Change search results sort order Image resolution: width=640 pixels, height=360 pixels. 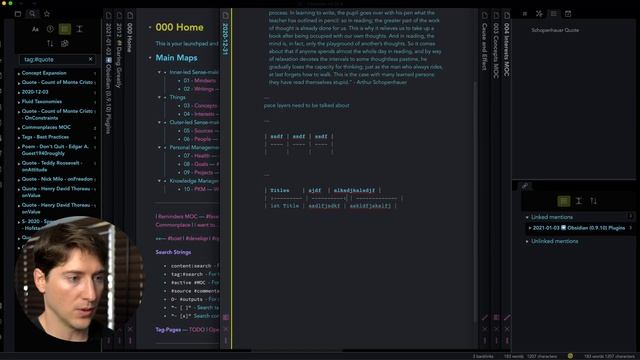click(x=50, y=43)
